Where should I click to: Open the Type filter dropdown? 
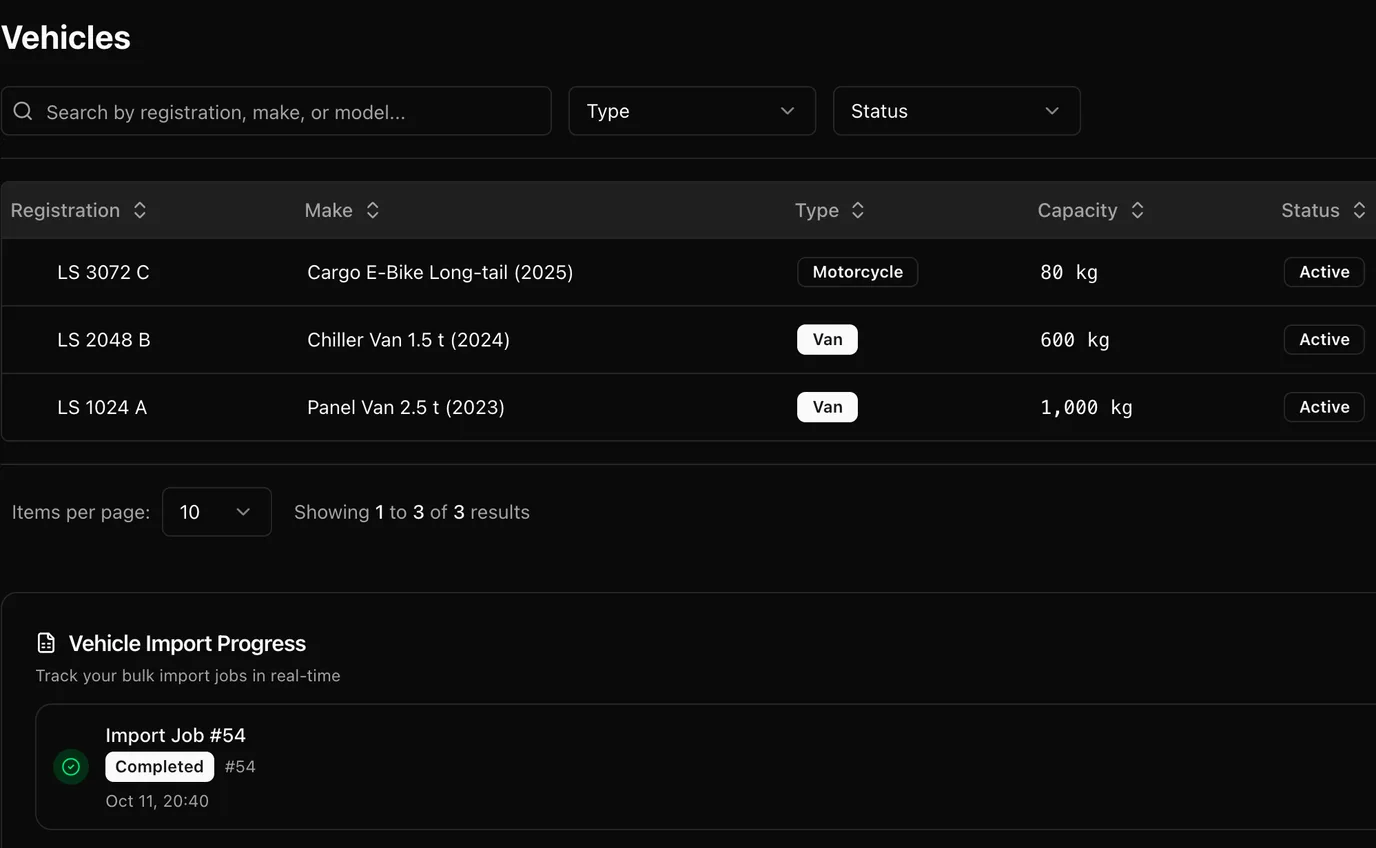tap(692, 111)
